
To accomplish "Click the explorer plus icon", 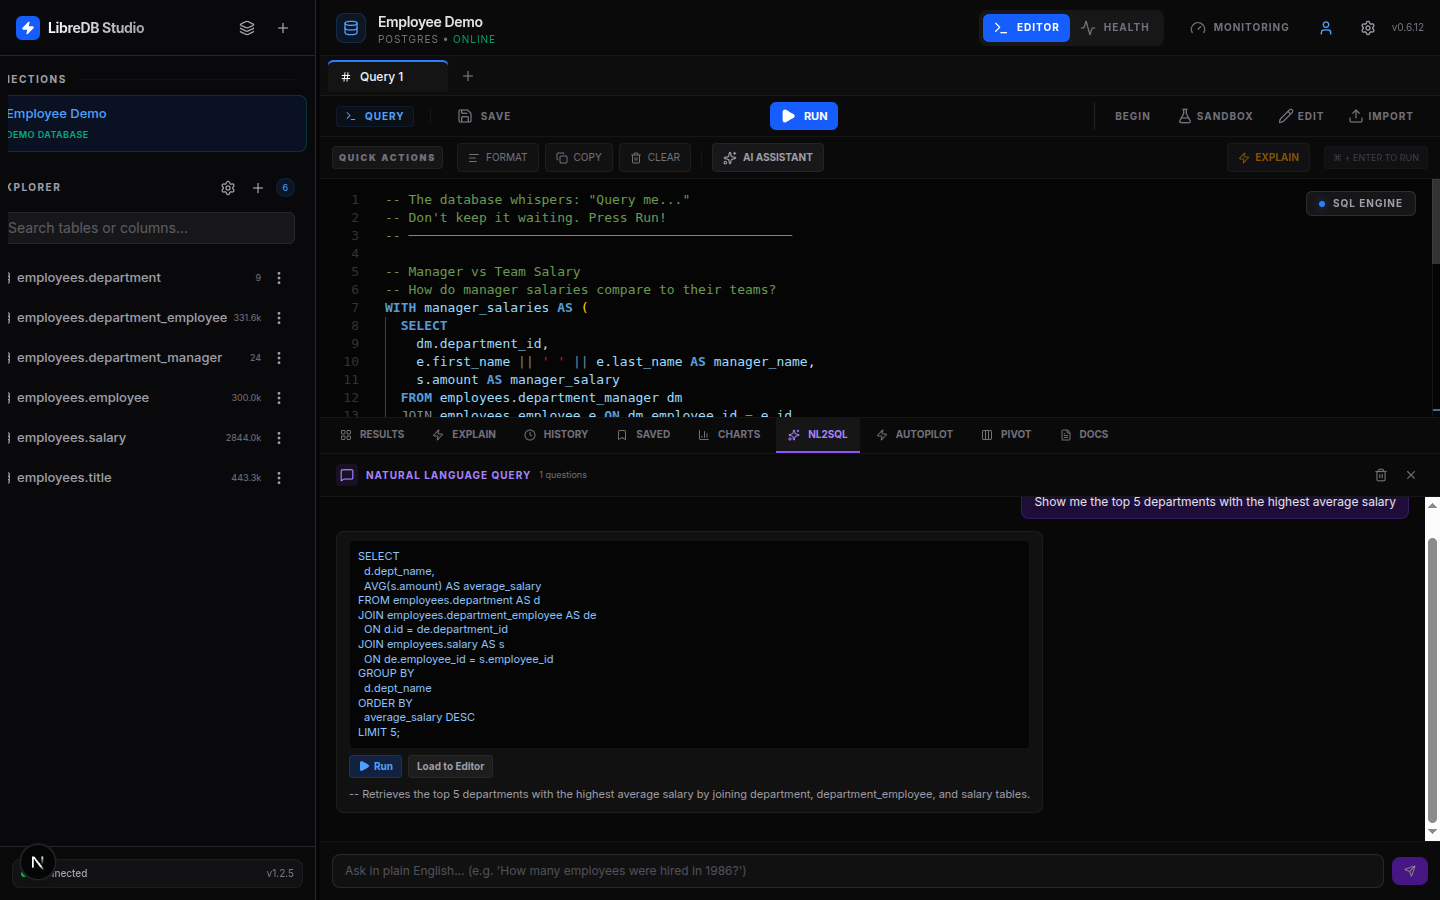I will (x=258, y=188).
